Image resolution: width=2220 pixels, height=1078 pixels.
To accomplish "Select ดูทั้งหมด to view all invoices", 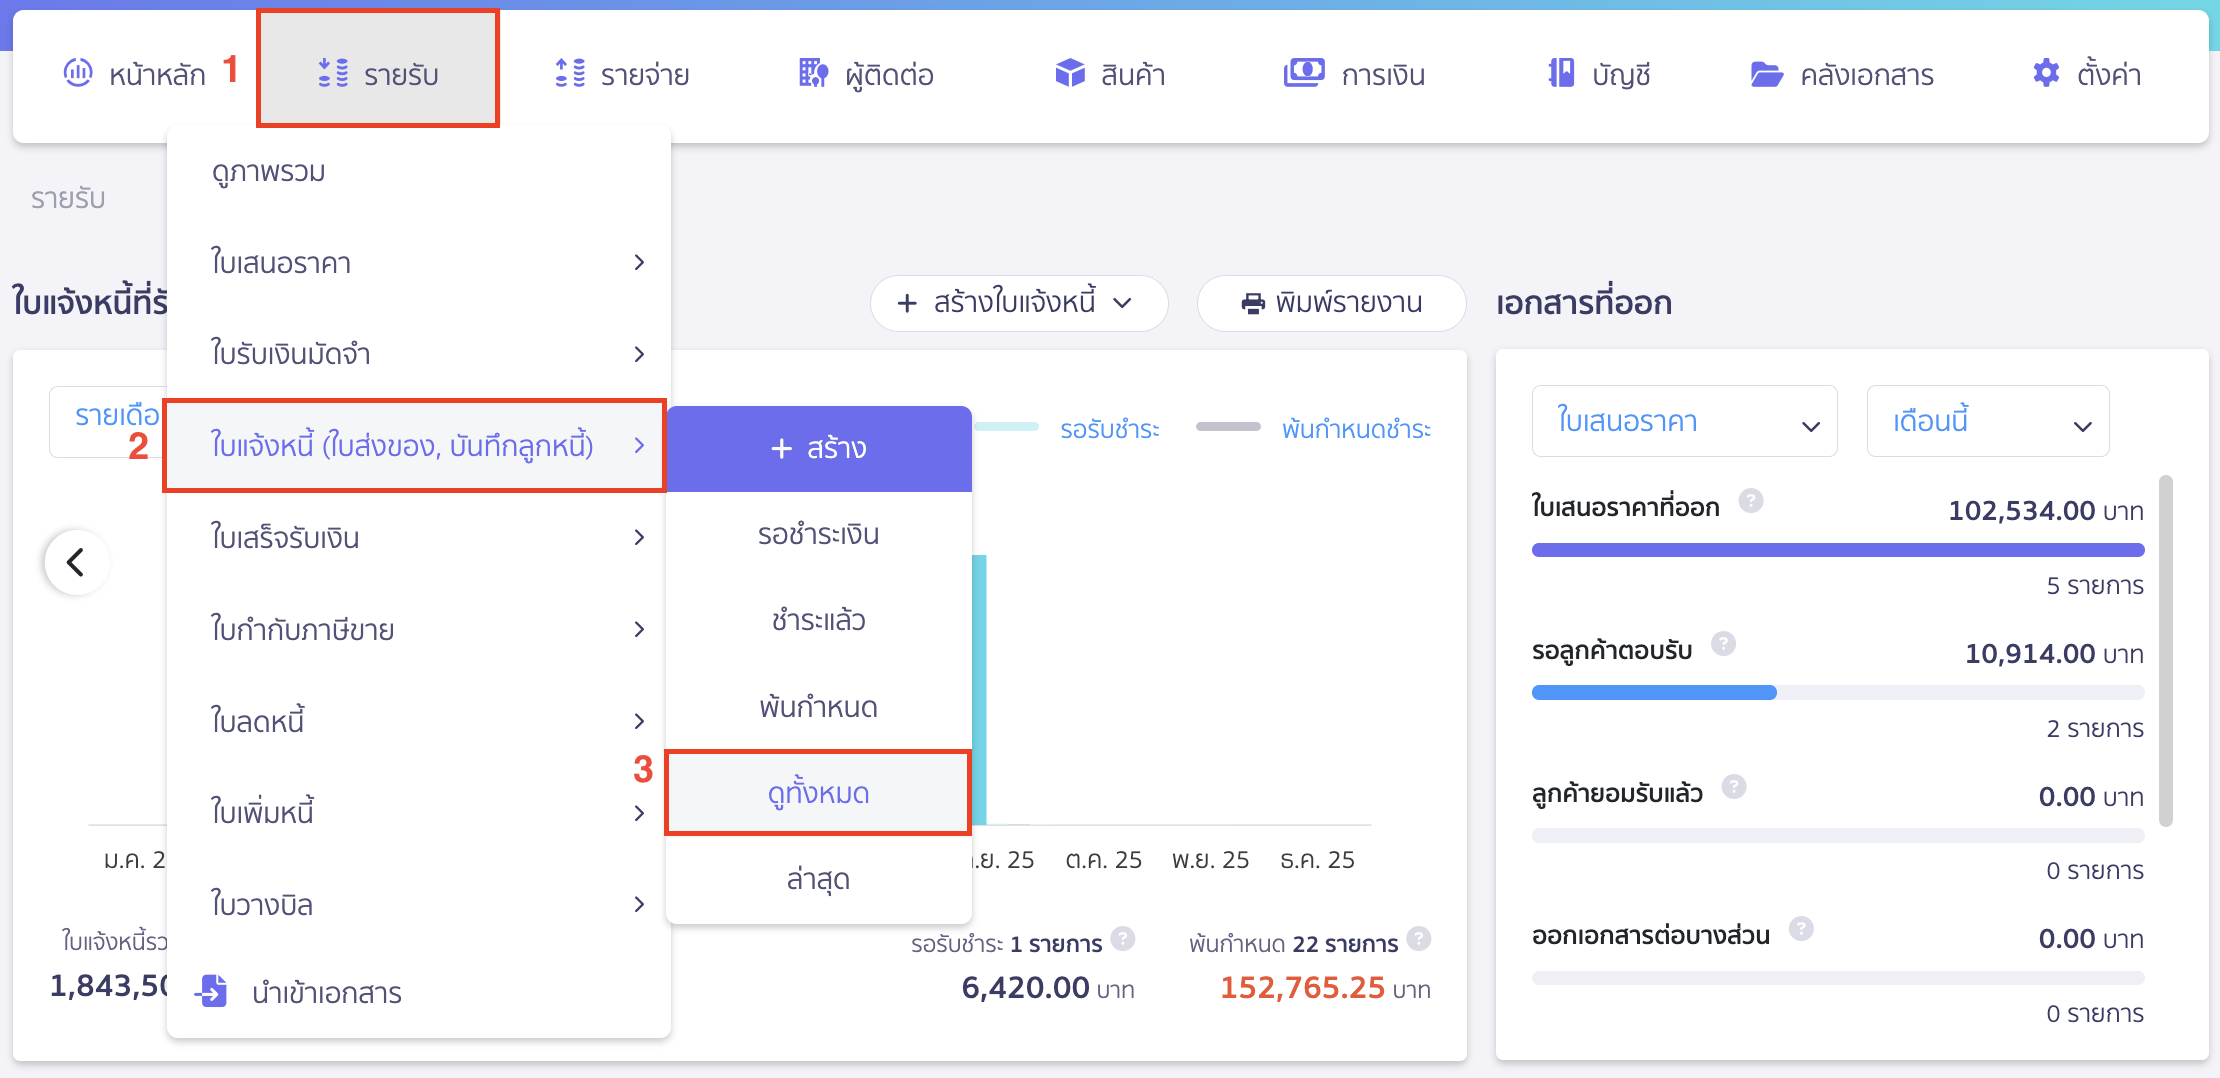I will [816, 791].
